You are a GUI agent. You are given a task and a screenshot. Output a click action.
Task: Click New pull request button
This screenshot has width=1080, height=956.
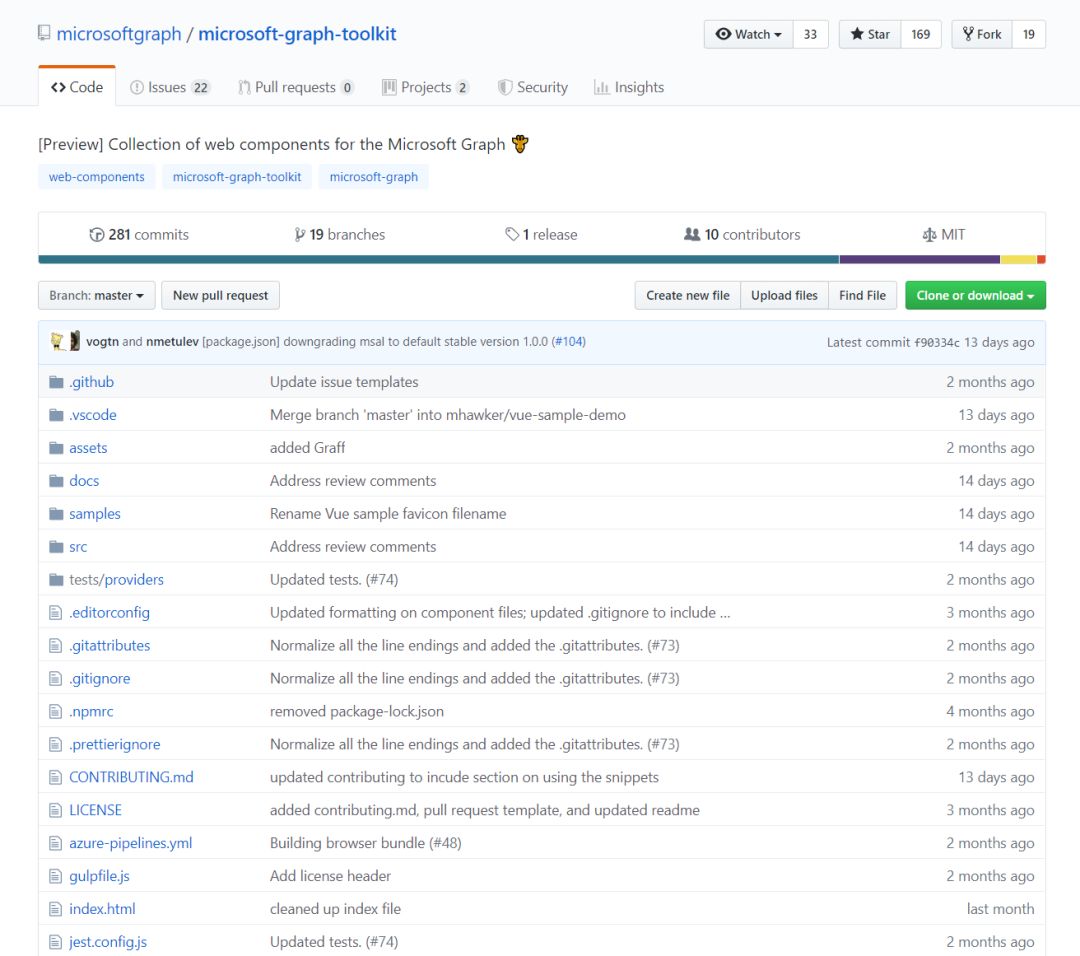coord(220,295)
